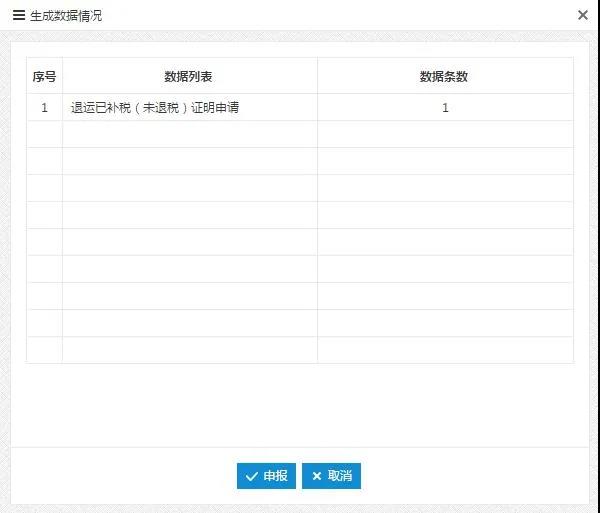
Task: Click sequence number 1 in the 序号 column
Action: (44, 108)
